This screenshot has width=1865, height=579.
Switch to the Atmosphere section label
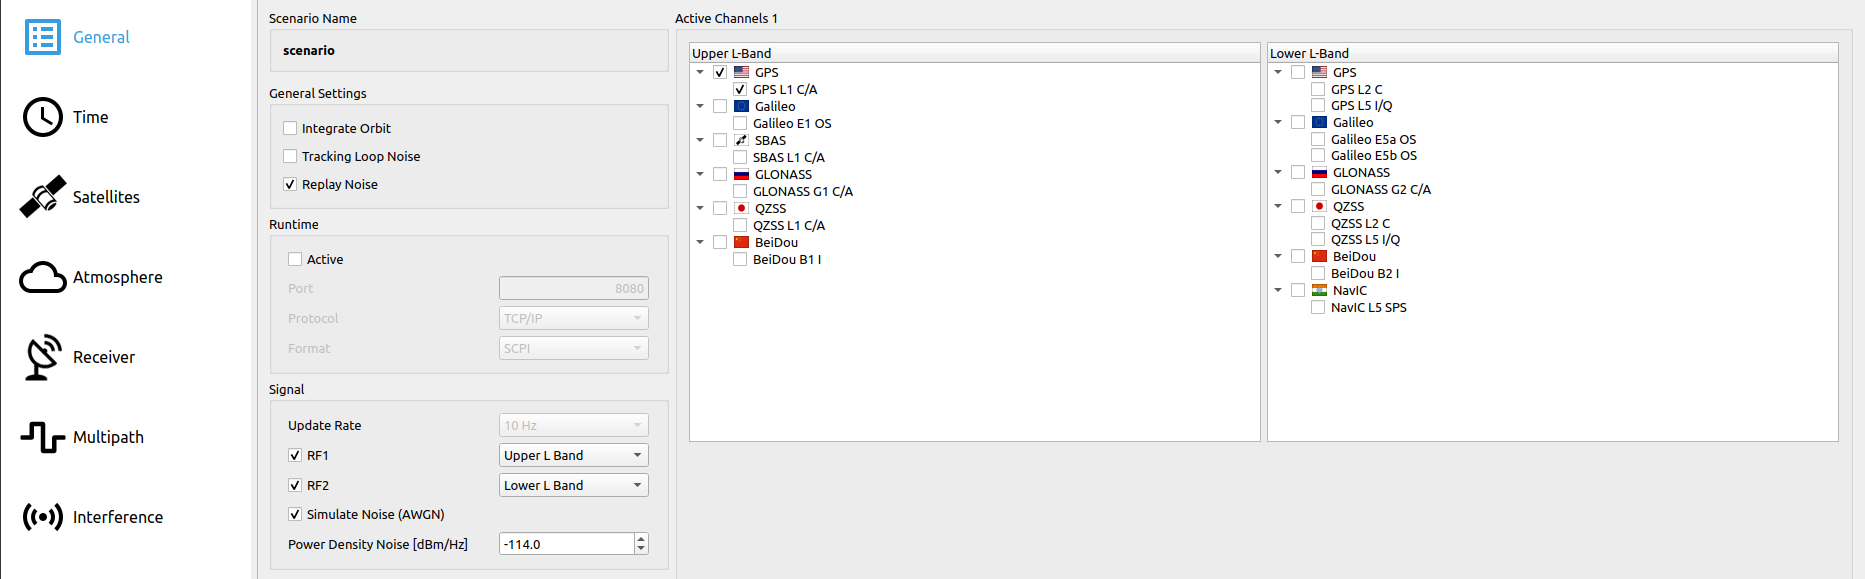click(117, 277)
